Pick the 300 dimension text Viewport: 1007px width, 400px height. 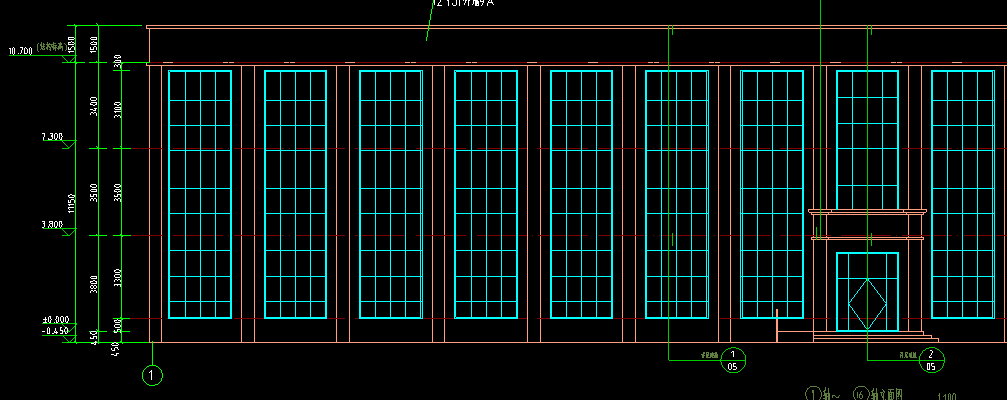click(117, 63)
